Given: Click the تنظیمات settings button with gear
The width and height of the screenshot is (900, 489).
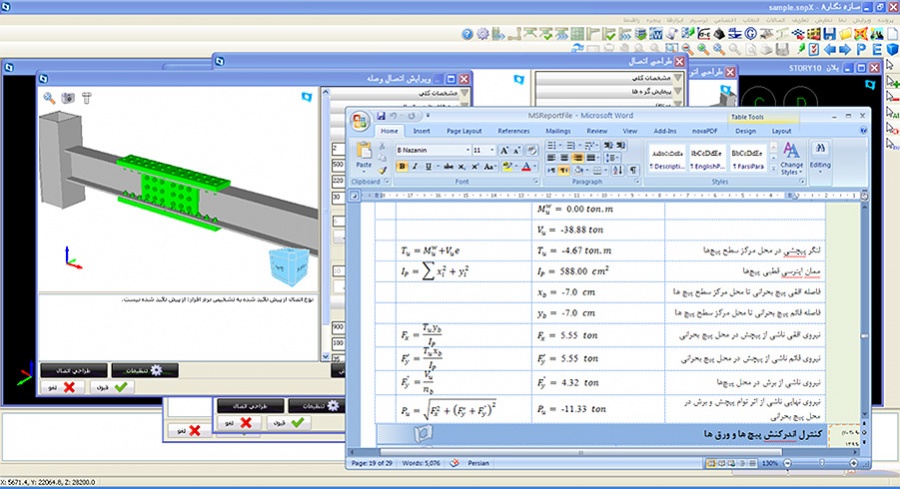Looking at the screenshot, I should click(144, 370).
